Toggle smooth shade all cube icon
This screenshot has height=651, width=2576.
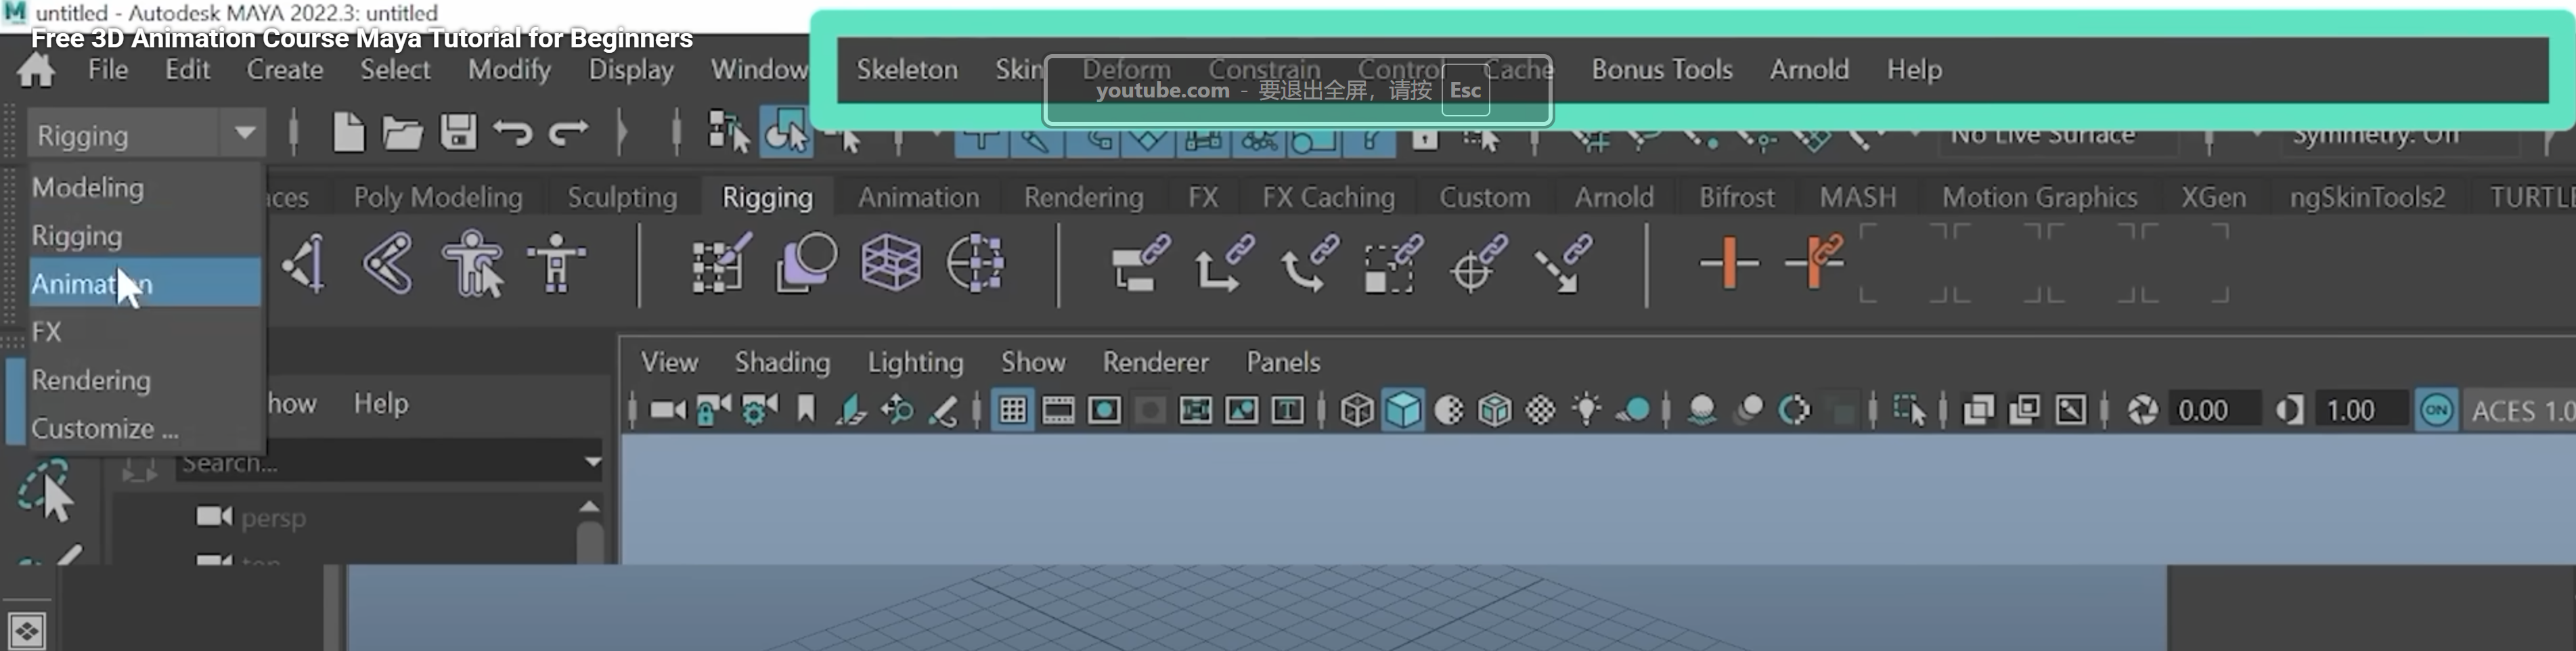coord(1403,411)
